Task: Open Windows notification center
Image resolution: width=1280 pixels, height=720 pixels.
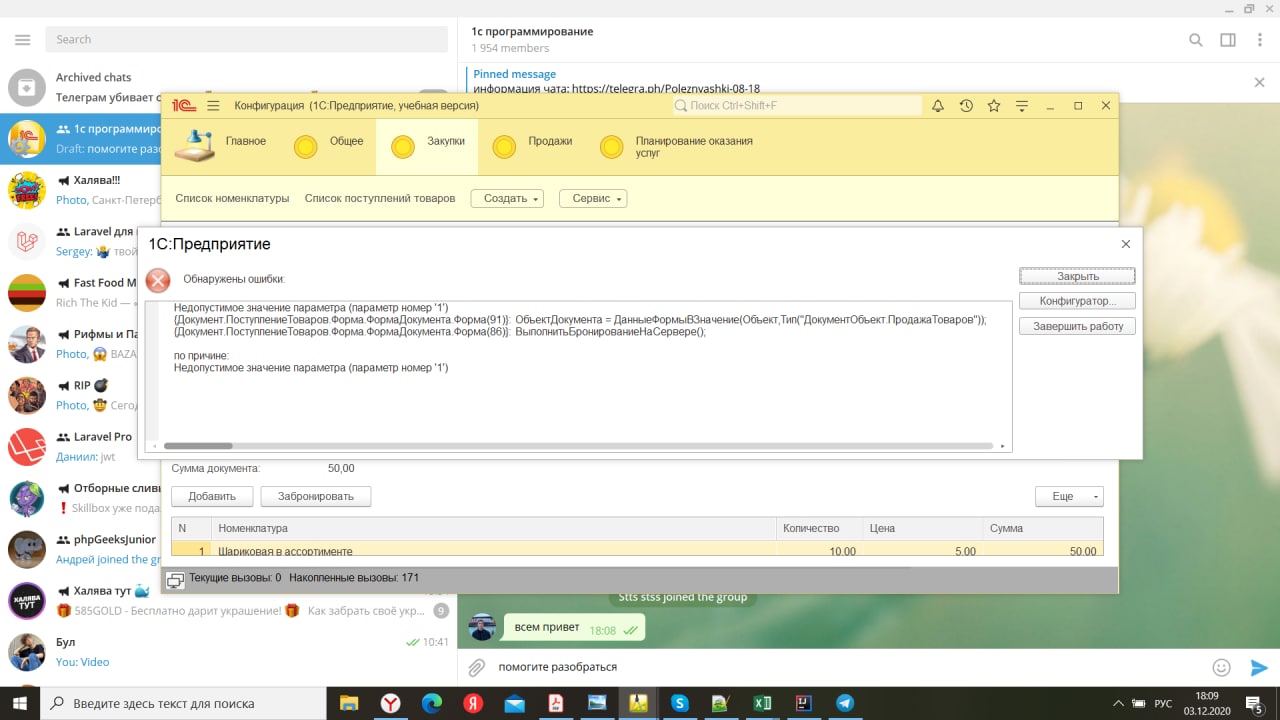Action: 1253,703
